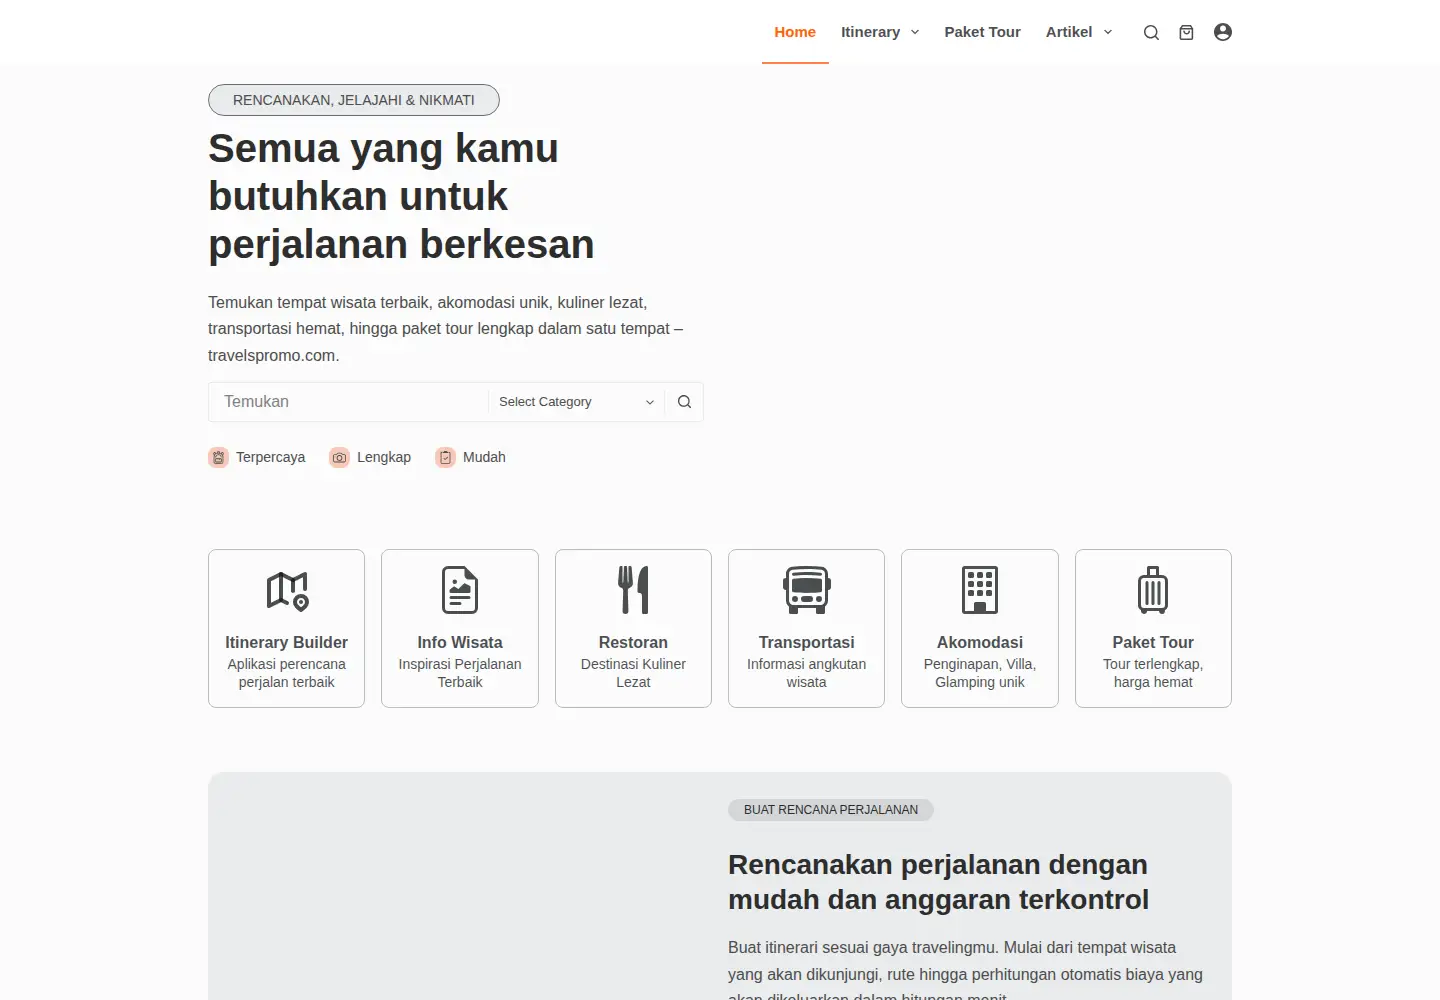Click 'Penginapan, Villa, Glamping unik' description

tap(980, 673)
